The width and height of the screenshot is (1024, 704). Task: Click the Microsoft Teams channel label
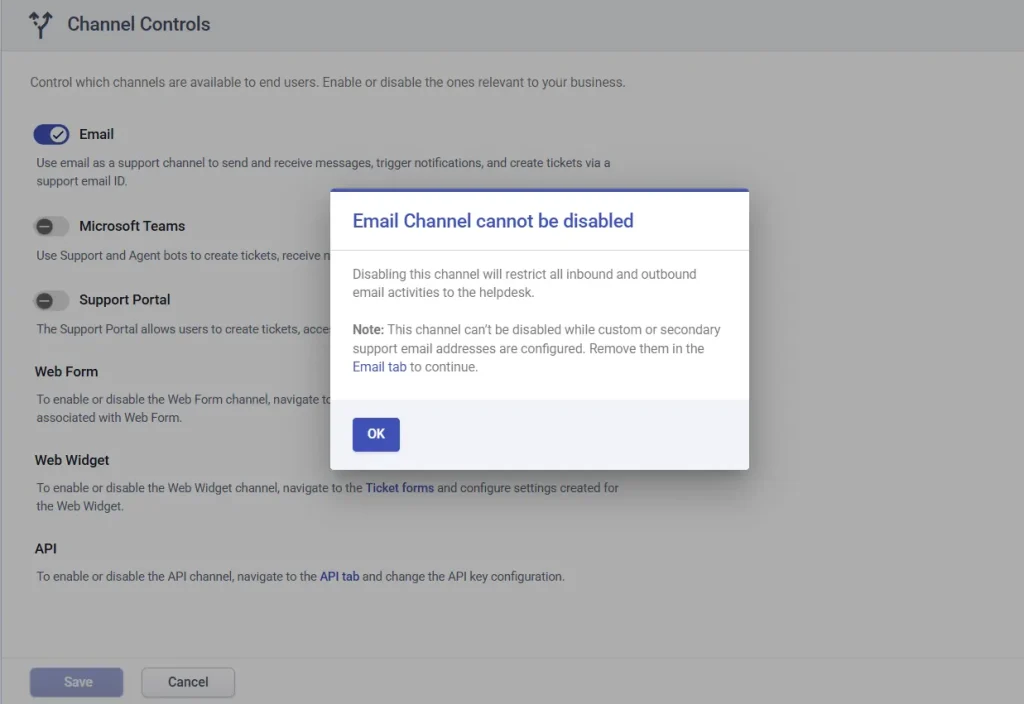pos(131,226)
